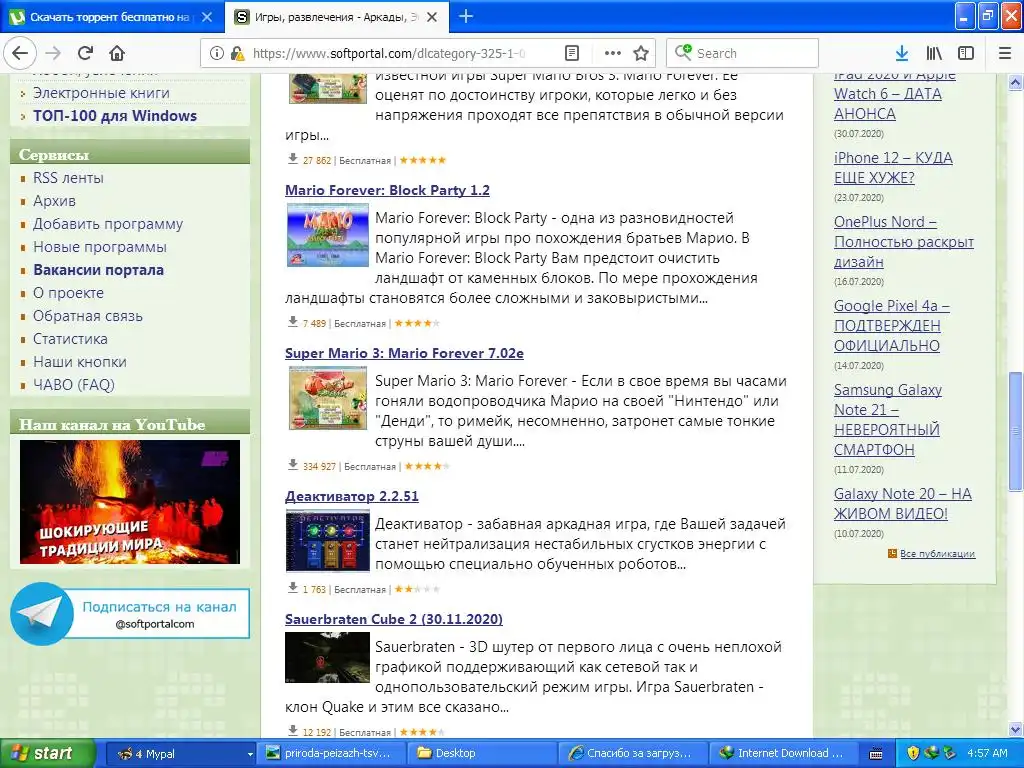Click page scrollbar up arrow
Viewport: 1024px width, 768px height.
(x=1016, y=82)
